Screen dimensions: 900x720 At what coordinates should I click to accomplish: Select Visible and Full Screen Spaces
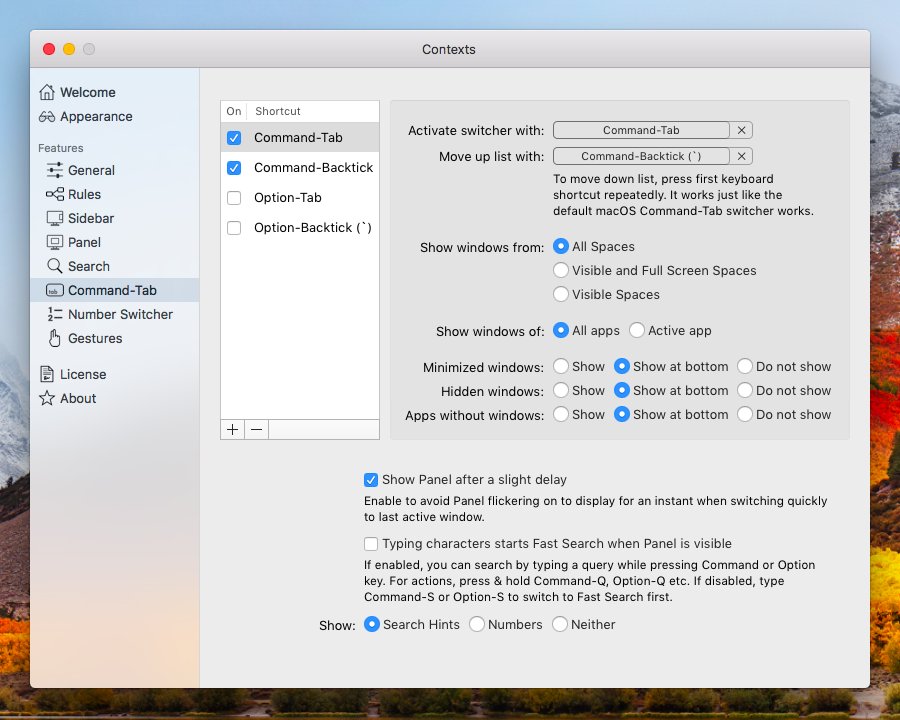tap(561, 270)
